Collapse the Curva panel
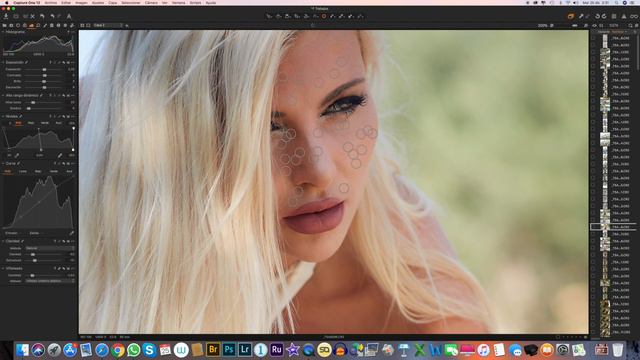The image size is (640, 360). (3, 163)
